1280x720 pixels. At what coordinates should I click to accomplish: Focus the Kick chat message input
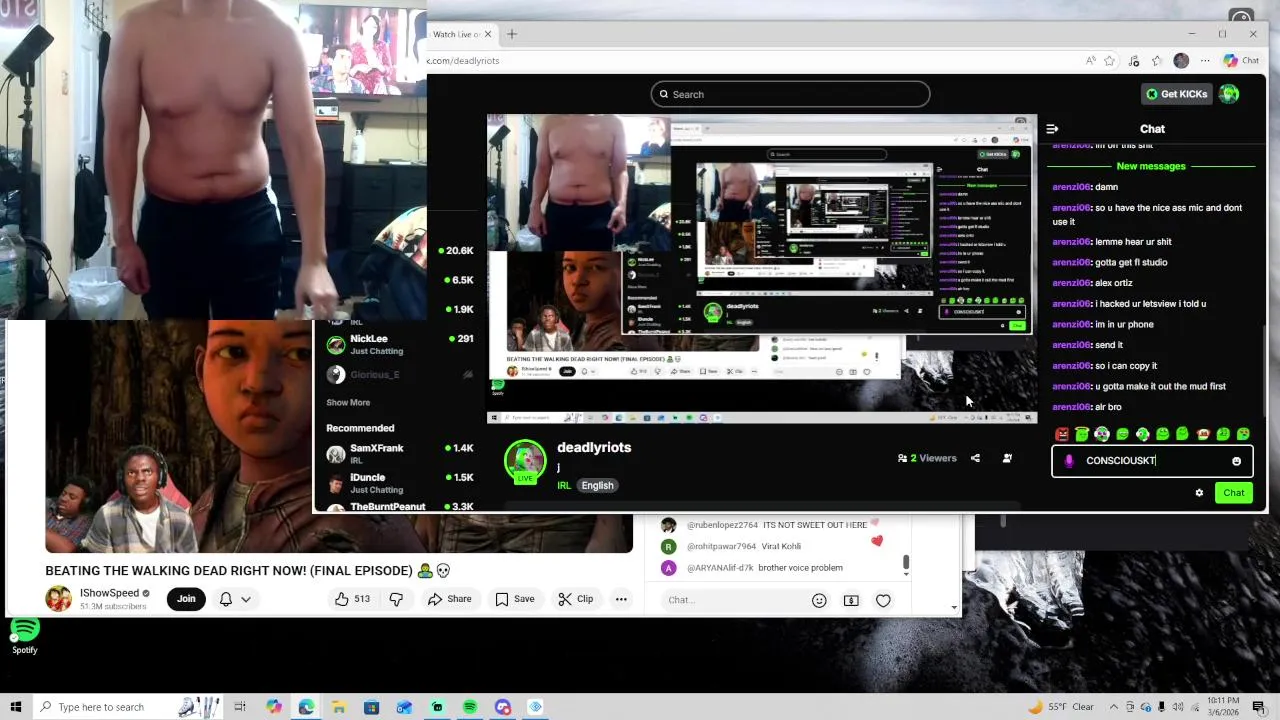1151,461
